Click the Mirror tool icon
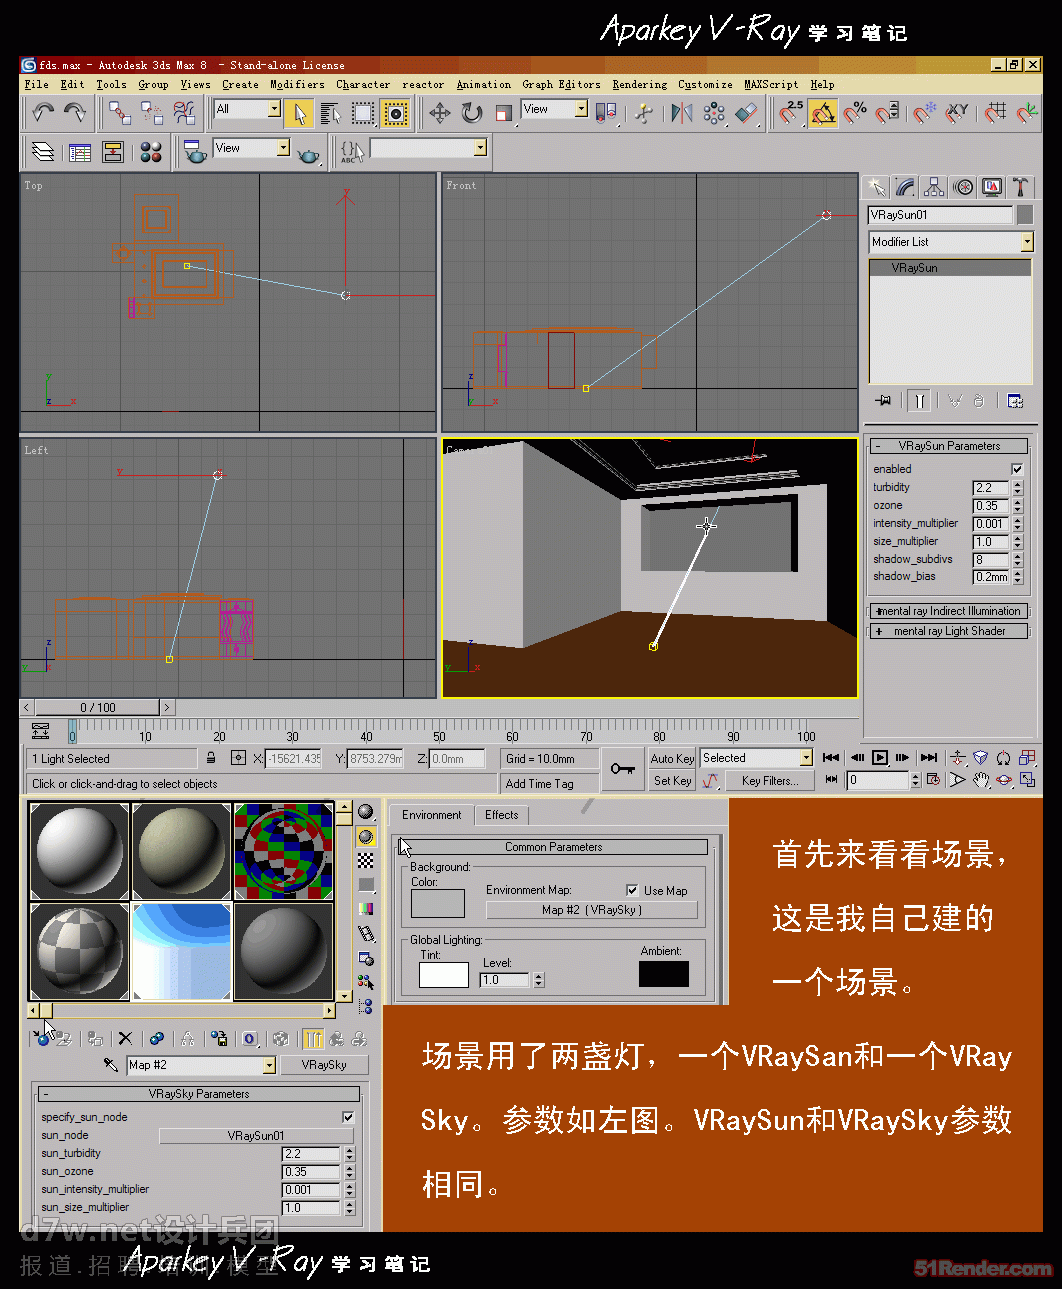Viewport: 1062px width, 1289px height. (682, 113)
